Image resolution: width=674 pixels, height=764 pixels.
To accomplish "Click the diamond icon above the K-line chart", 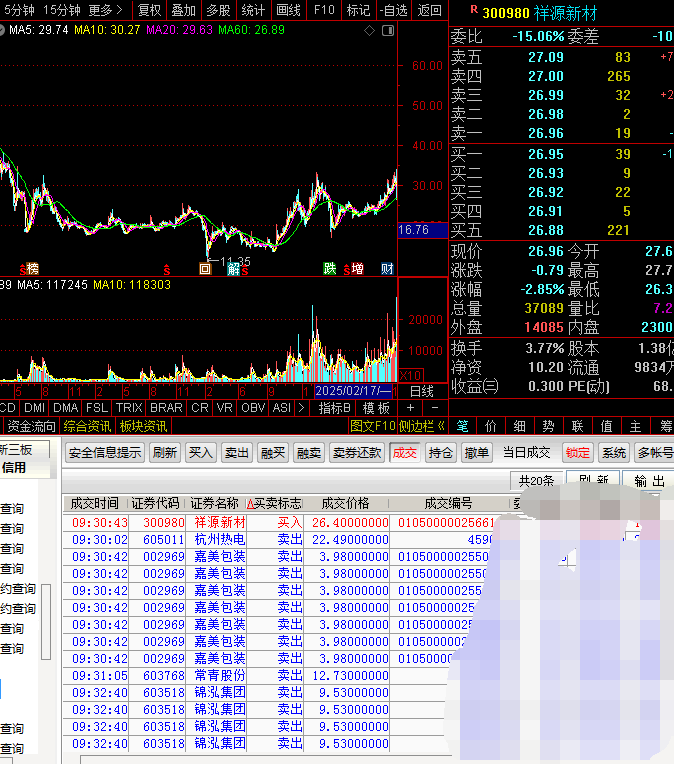I will (x=369, y=31).
